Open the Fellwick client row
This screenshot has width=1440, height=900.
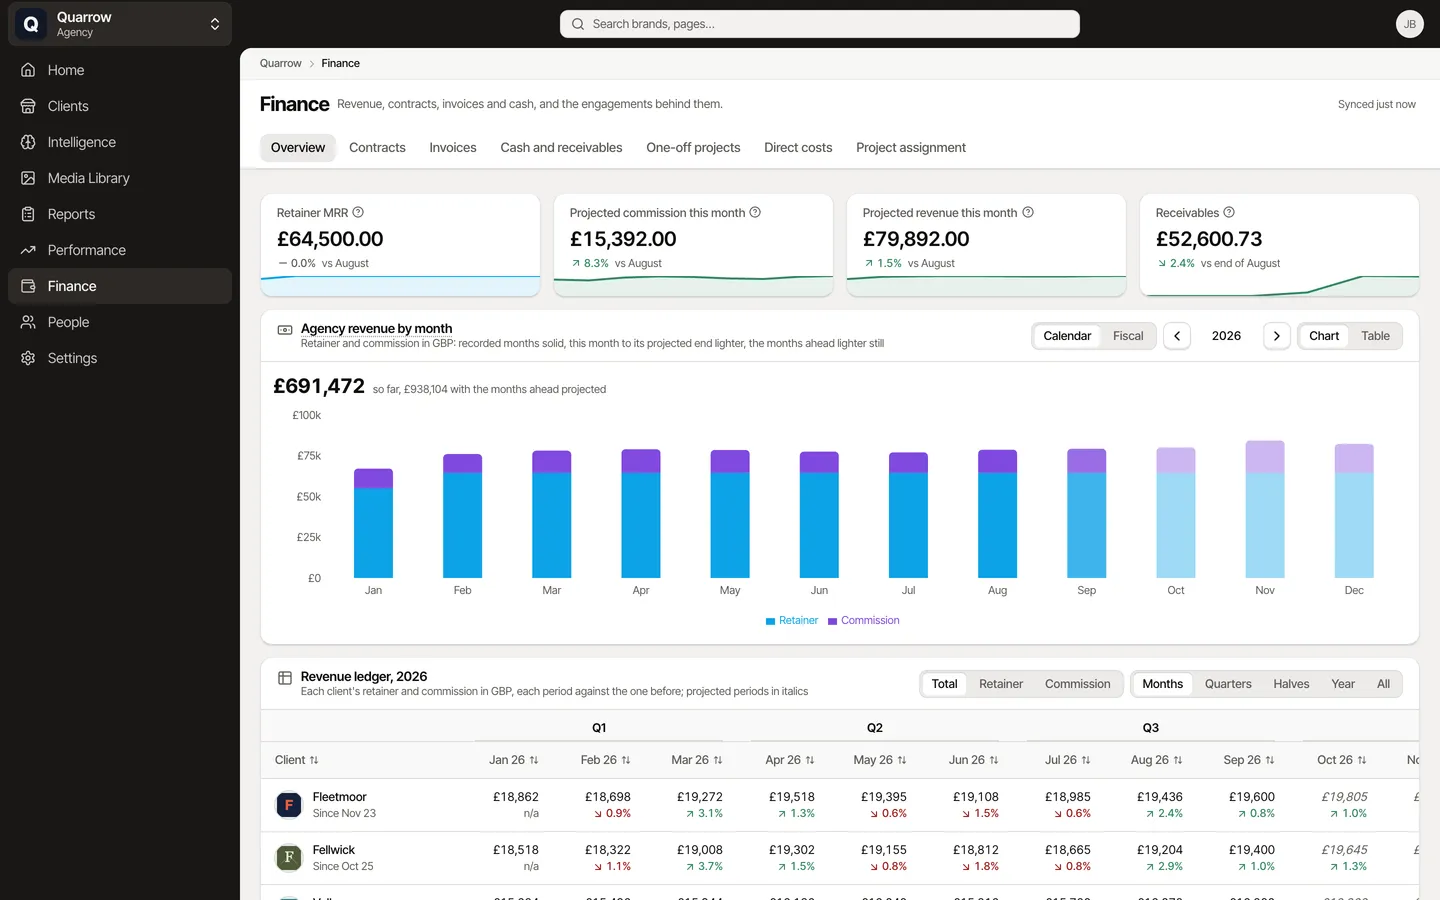pyautogui.click(x=839, y=858)
